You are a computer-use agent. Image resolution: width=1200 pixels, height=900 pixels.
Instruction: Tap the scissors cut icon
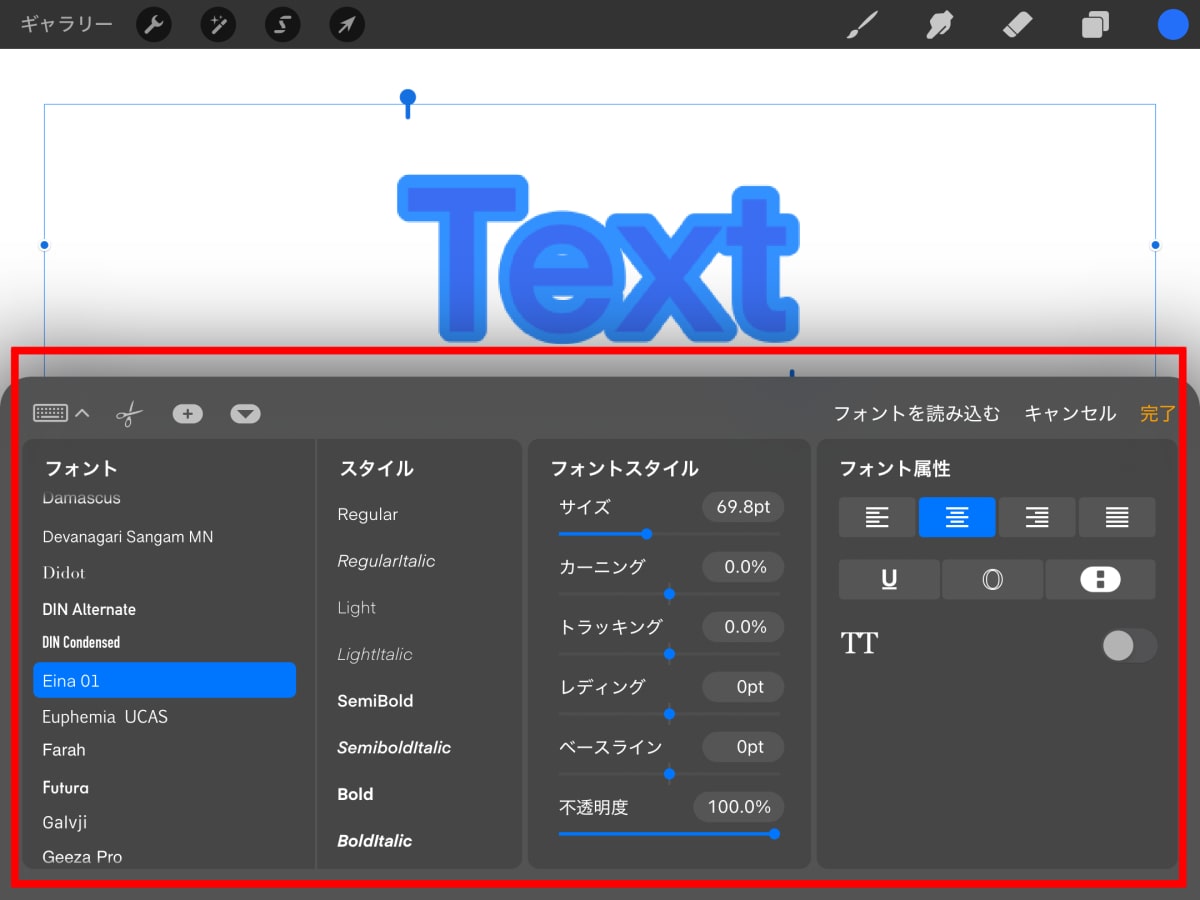click(x=129, y=413)
